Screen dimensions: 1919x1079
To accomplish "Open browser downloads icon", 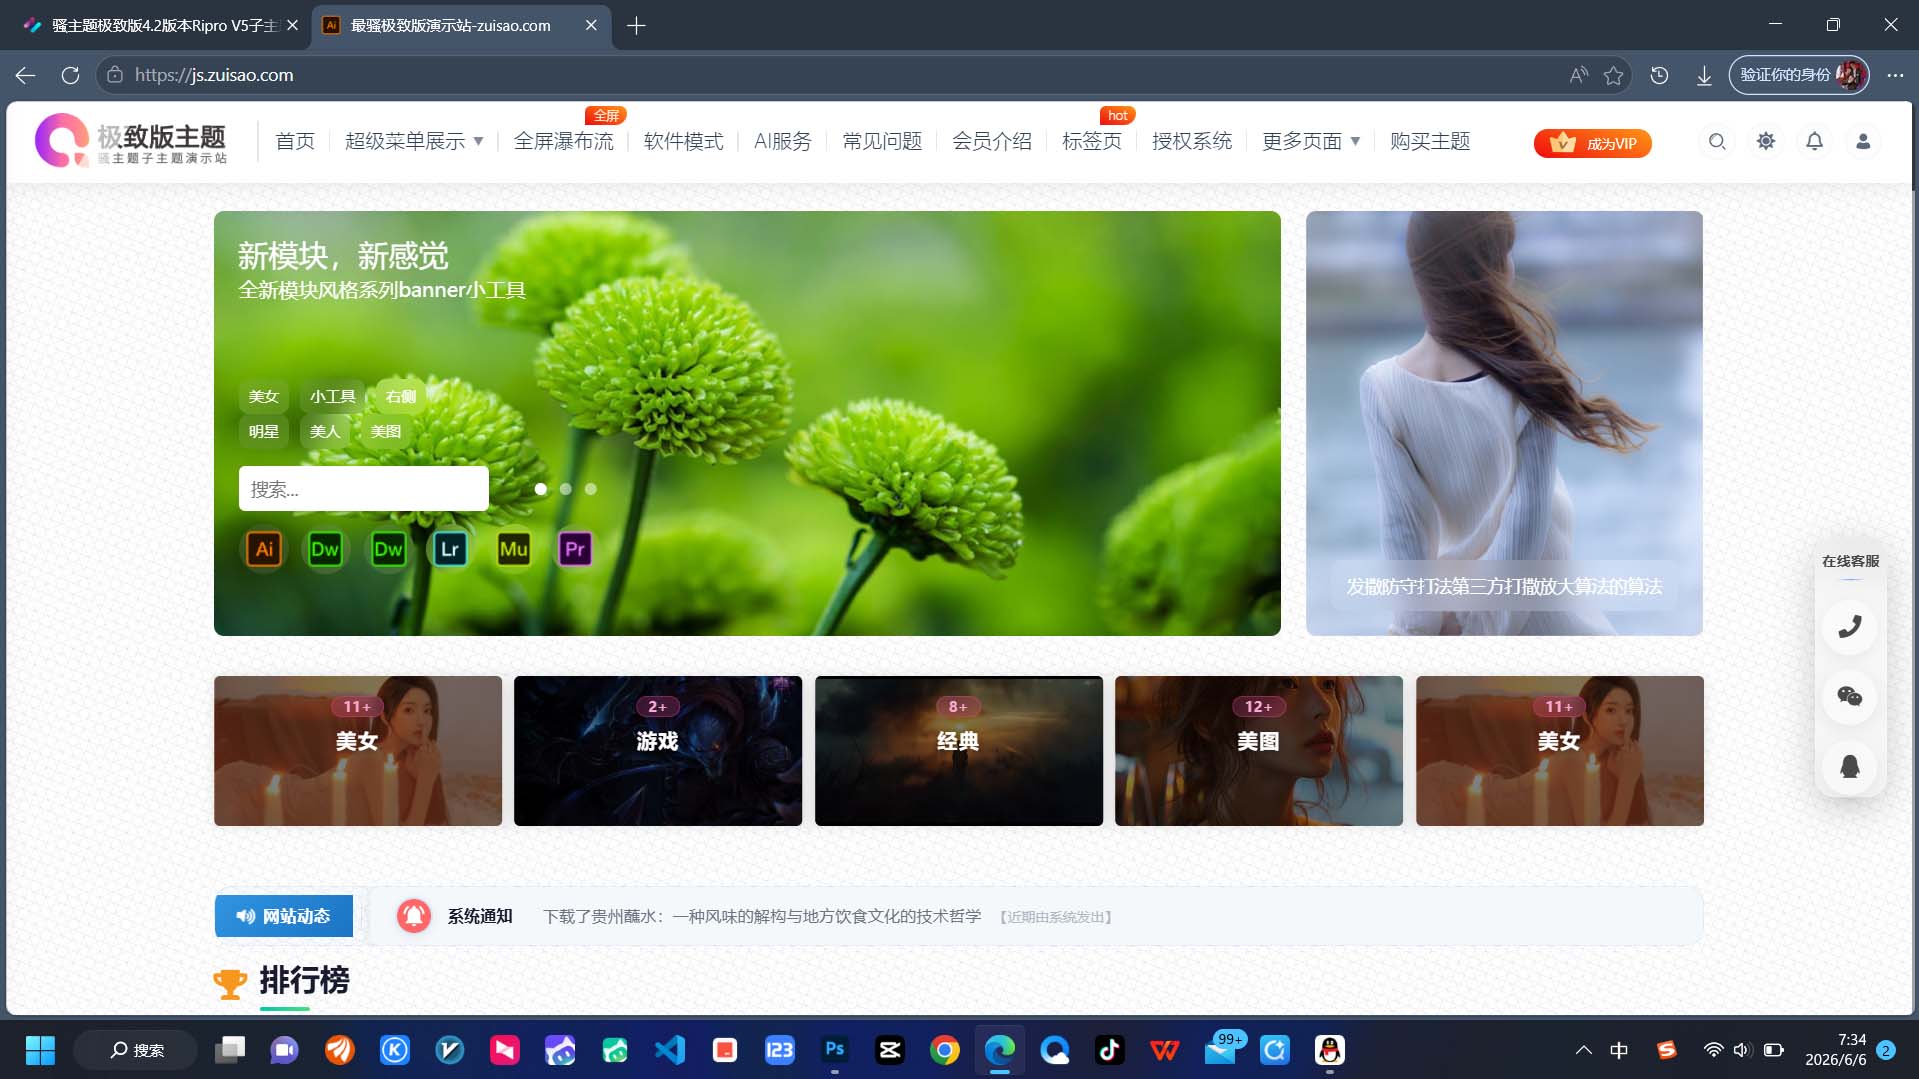I will point(1704,75).
